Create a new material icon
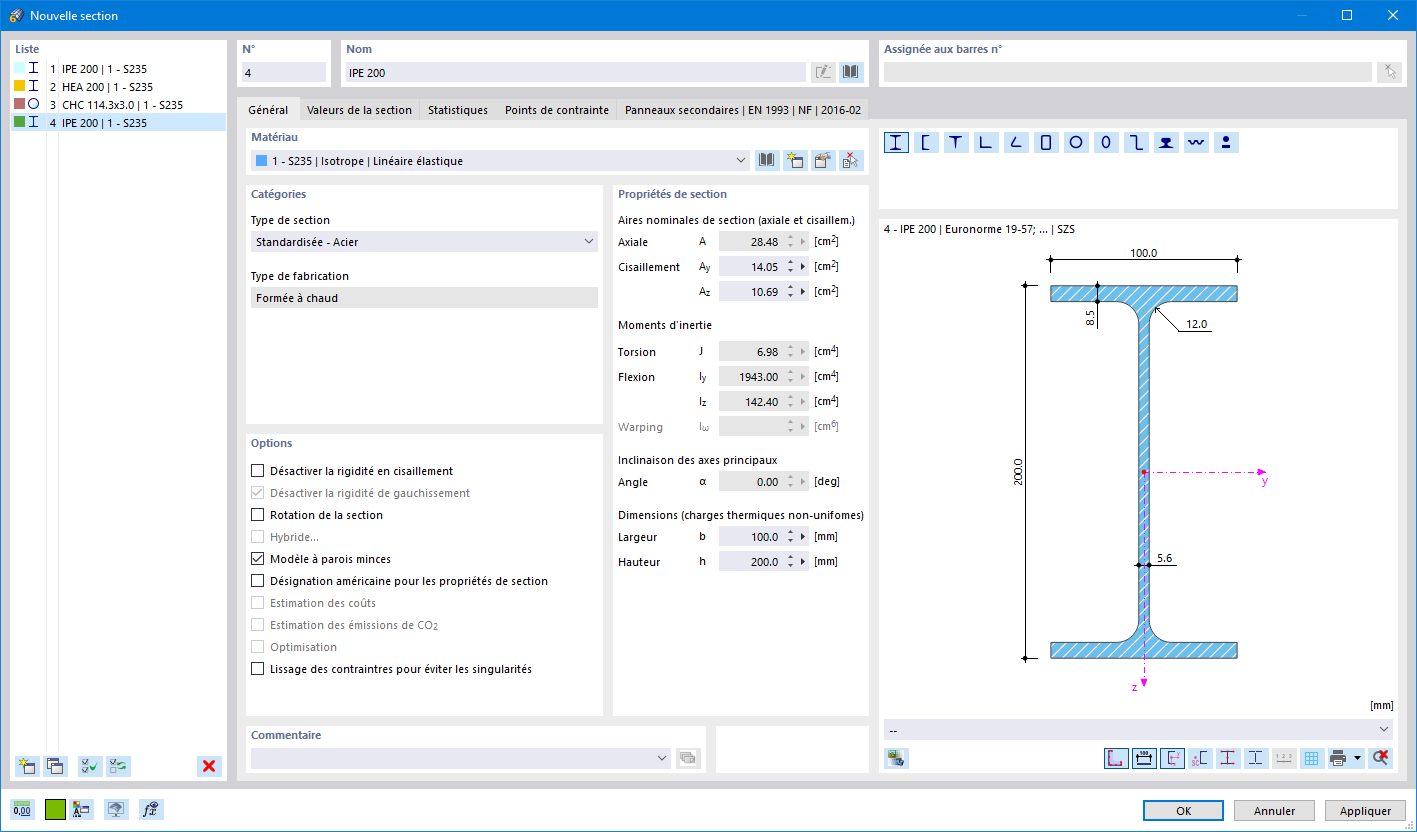Image resolution: width=1417 pixels, height=832 pixels. [x=795, y=161]
